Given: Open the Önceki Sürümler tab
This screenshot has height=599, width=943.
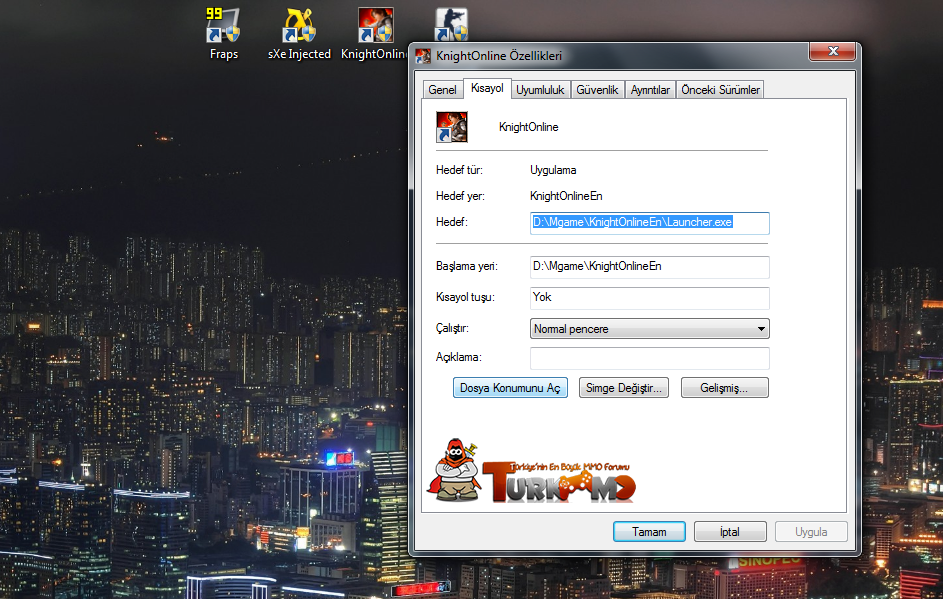Looking at the screenshot, I should pos(720,90).
